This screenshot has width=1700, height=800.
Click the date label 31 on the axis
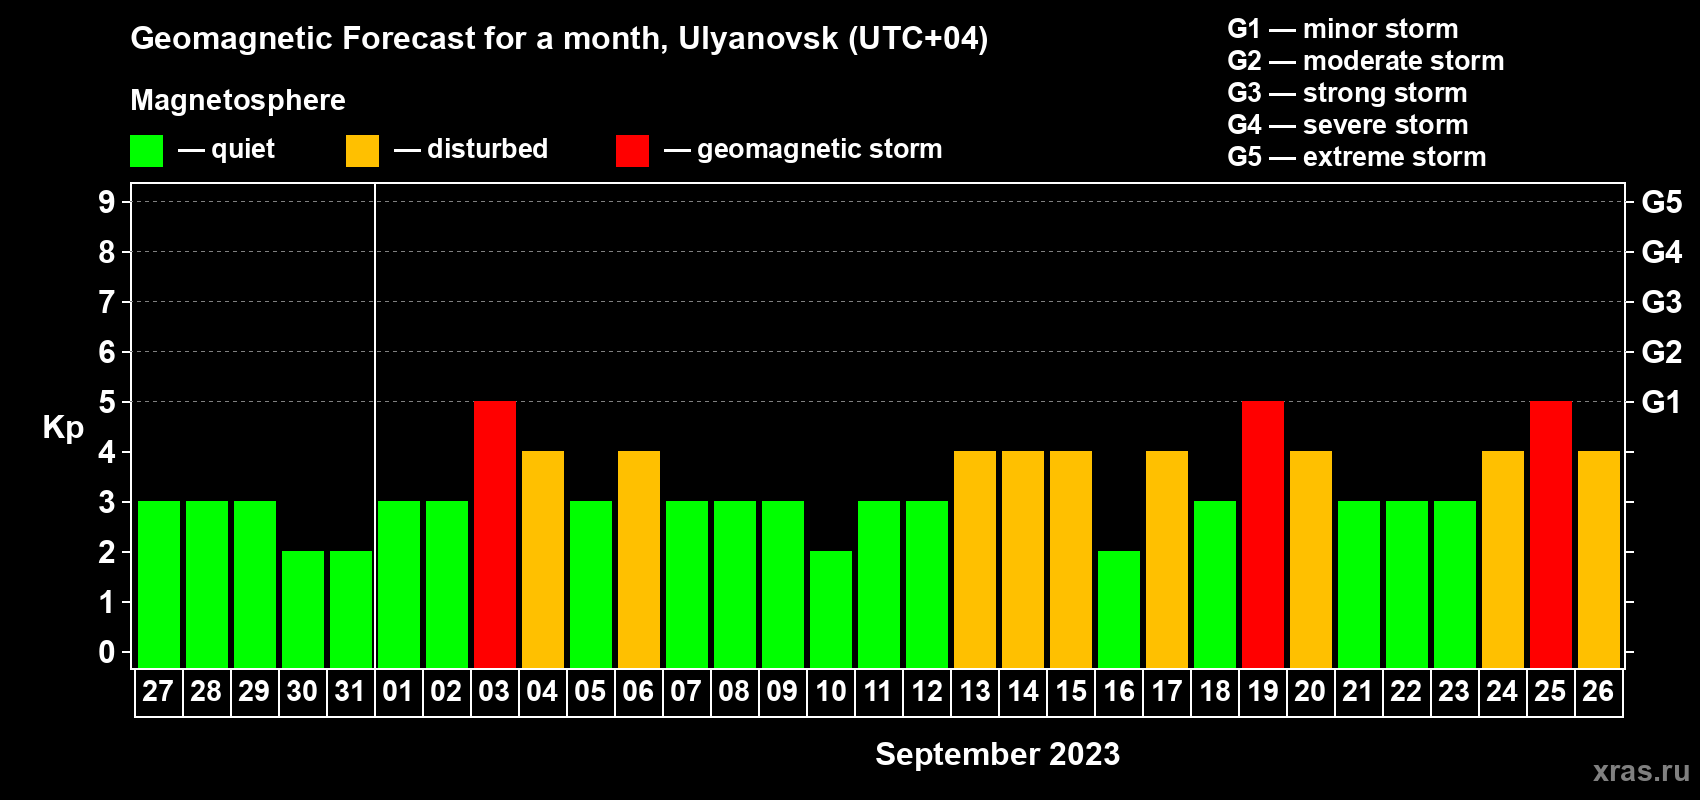(350, 692)
